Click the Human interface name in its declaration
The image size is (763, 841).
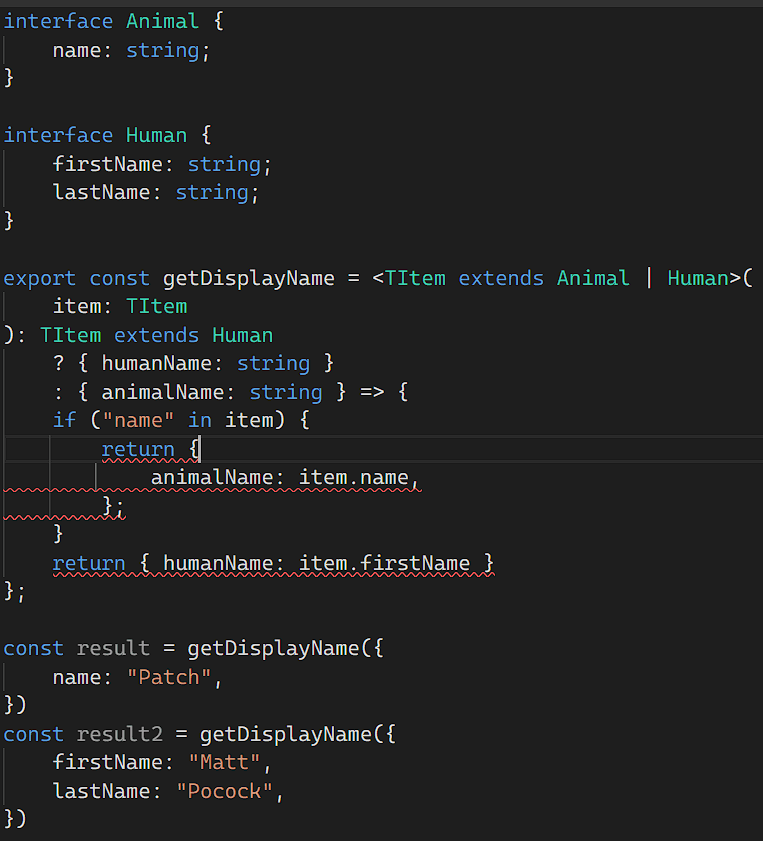[x=156, y=135]
